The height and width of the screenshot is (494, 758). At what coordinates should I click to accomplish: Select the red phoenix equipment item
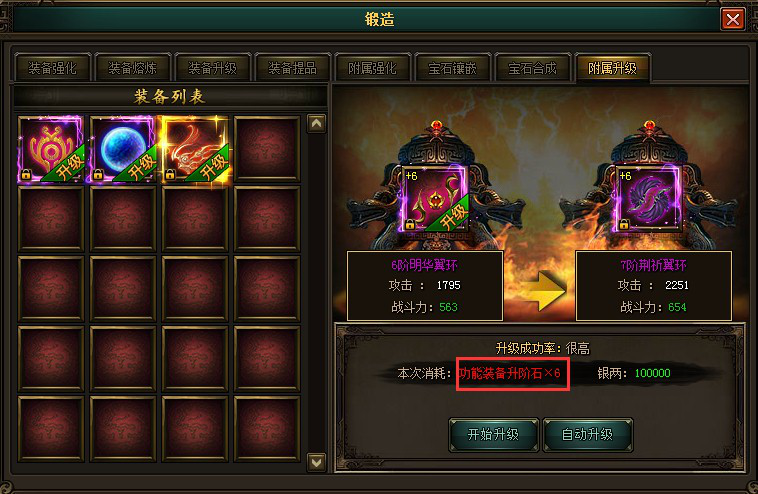195,149
